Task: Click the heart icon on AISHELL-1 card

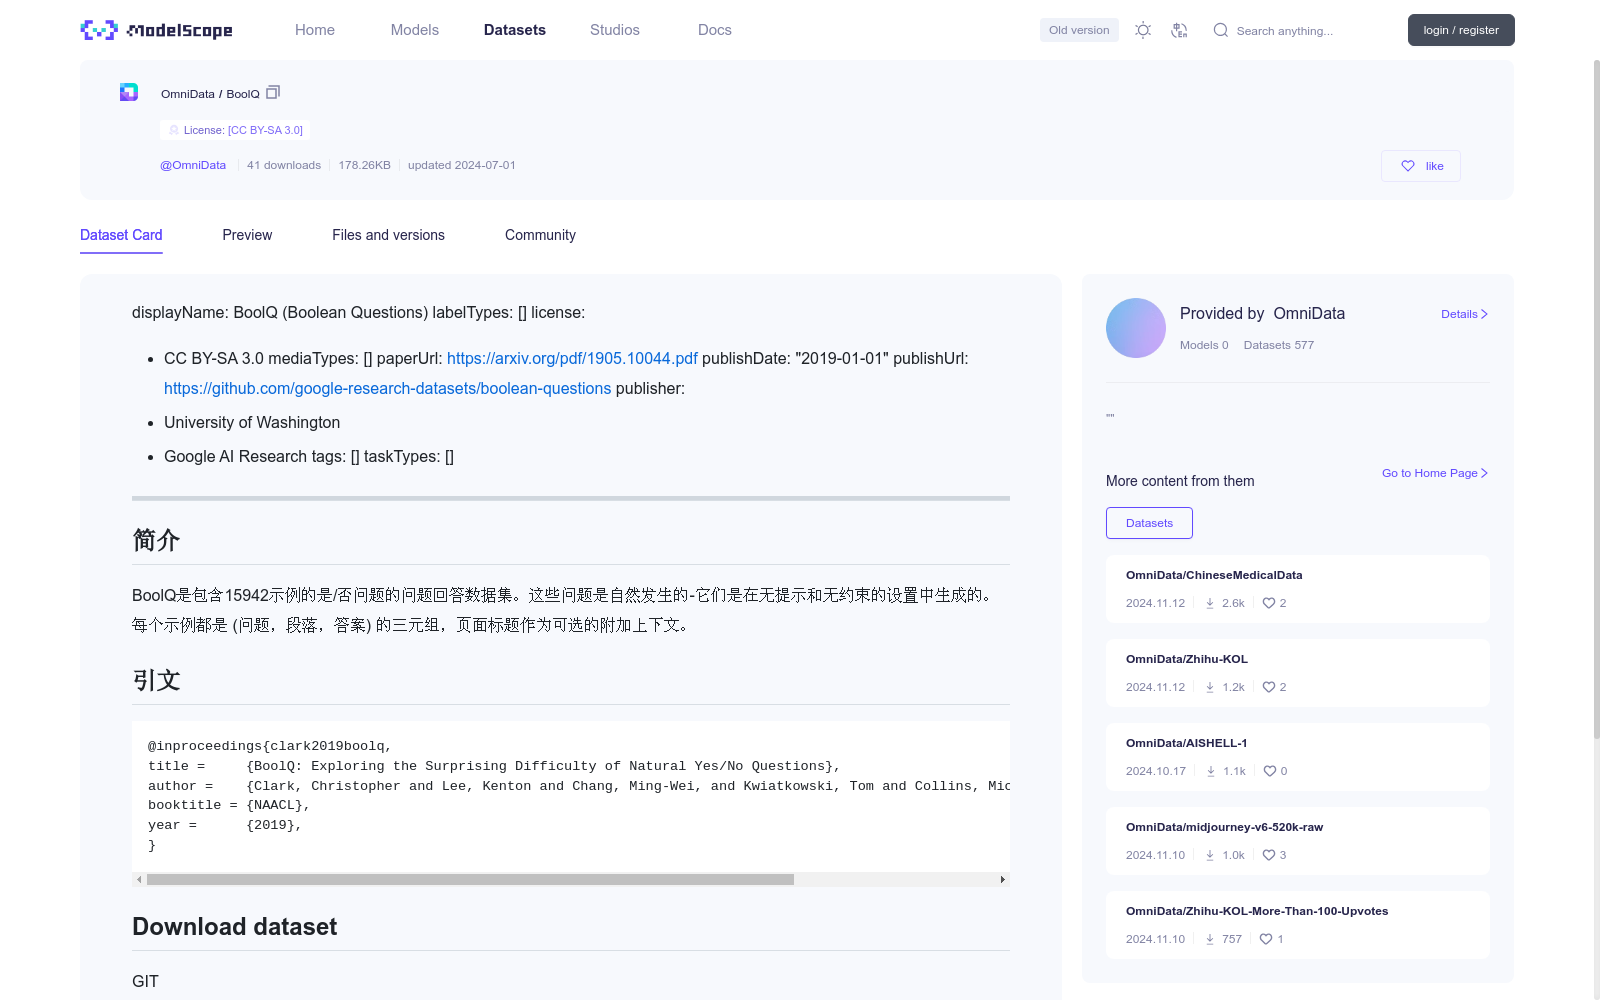Action: click(1270, 771)
